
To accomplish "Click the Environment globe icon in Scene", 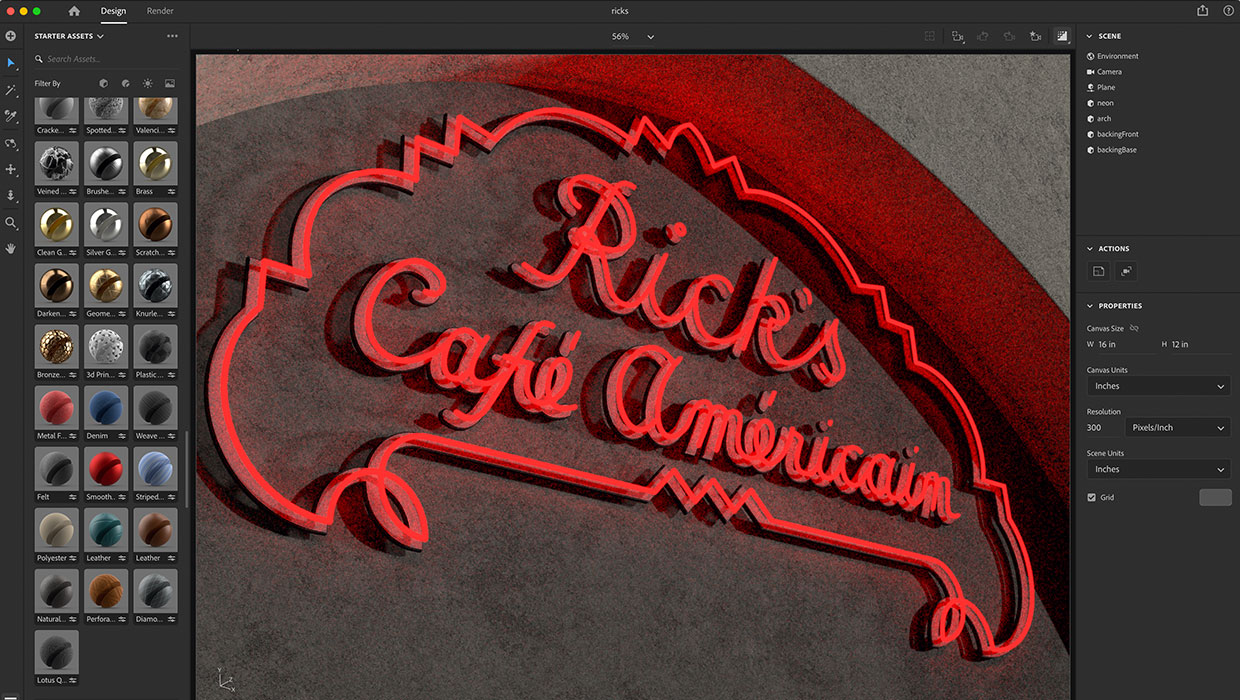I will pos(1091,56).
